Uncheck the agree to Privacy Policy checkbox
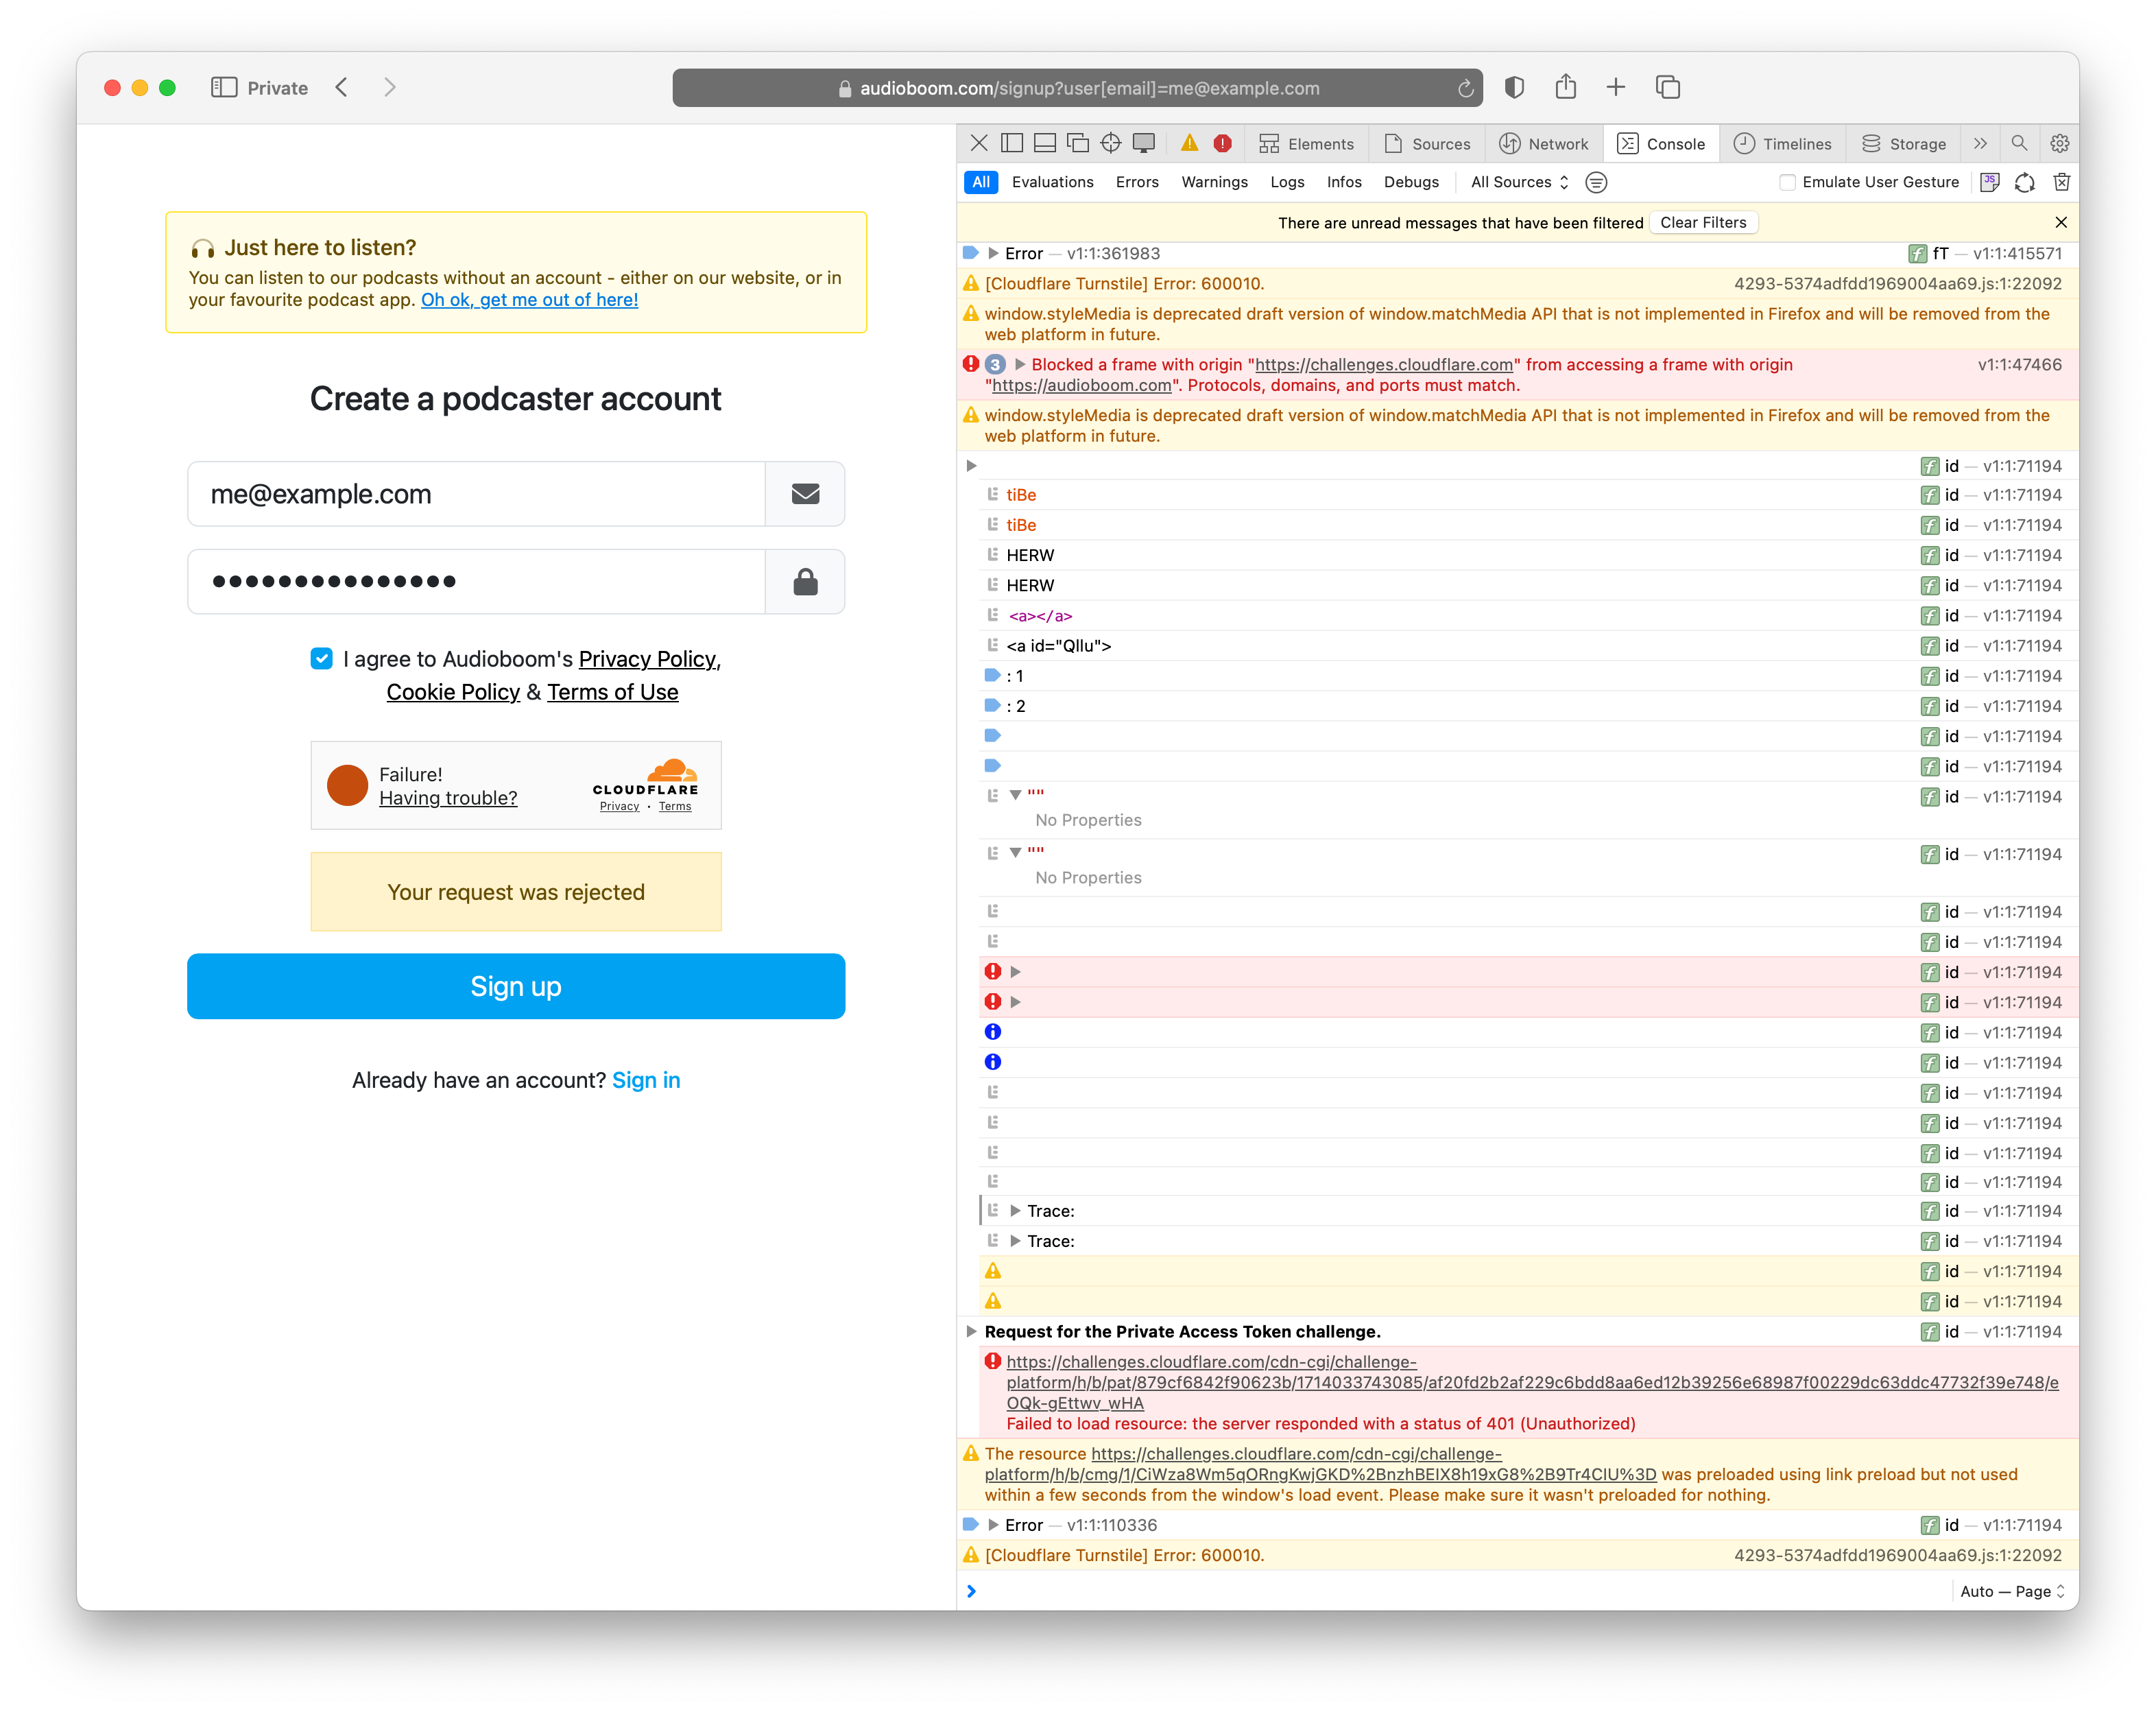This screenshot has width=2156, height=1712. tap(321, 658)
